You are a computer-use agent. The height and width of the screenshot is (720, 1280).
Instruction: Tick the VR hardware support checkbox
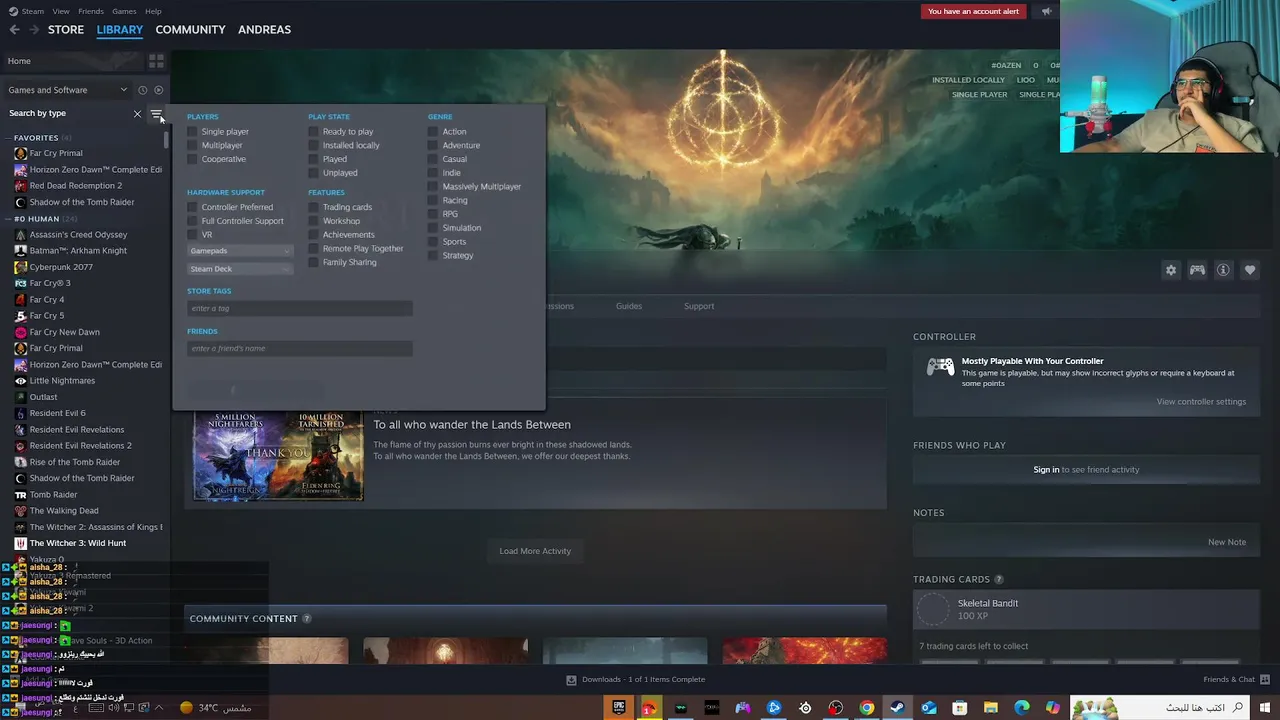(x=193, y=235)
